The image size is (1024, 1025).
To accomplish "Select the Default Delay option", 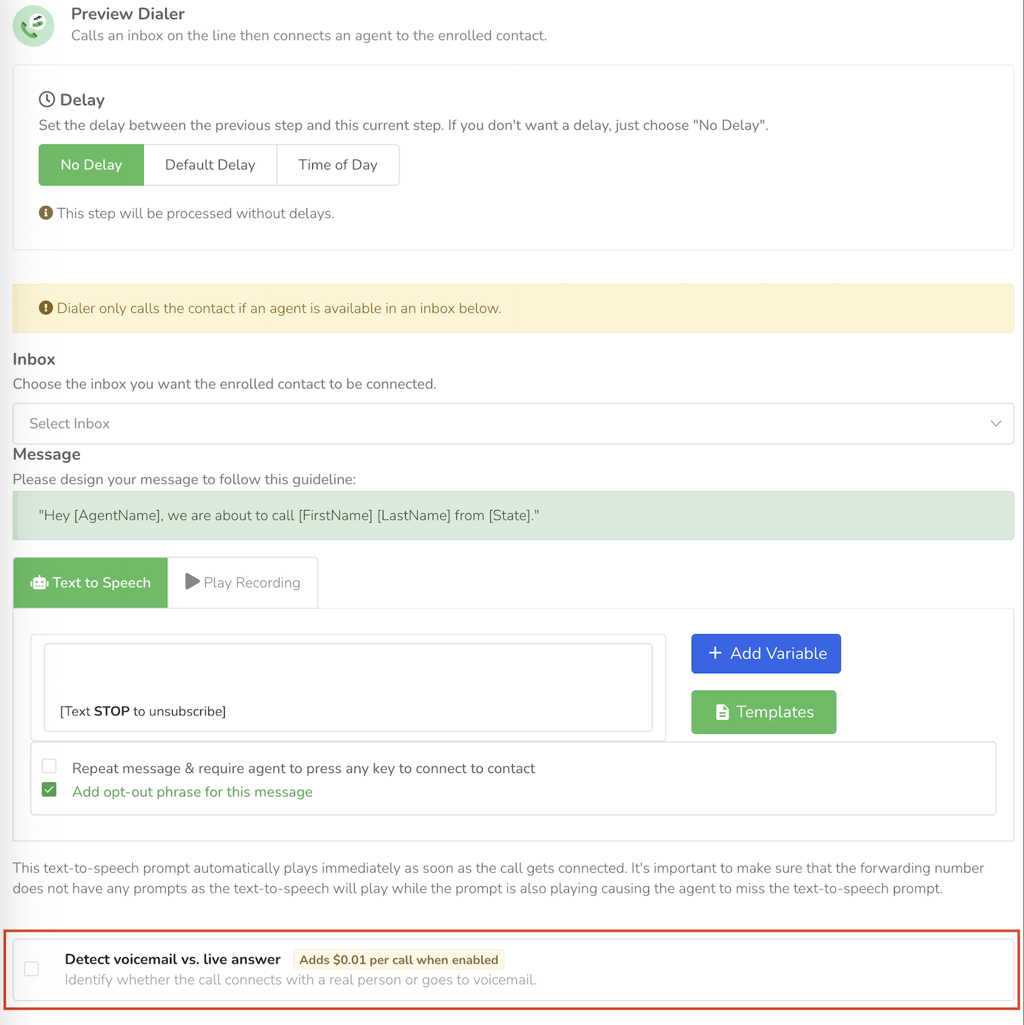I will (210, 165).
